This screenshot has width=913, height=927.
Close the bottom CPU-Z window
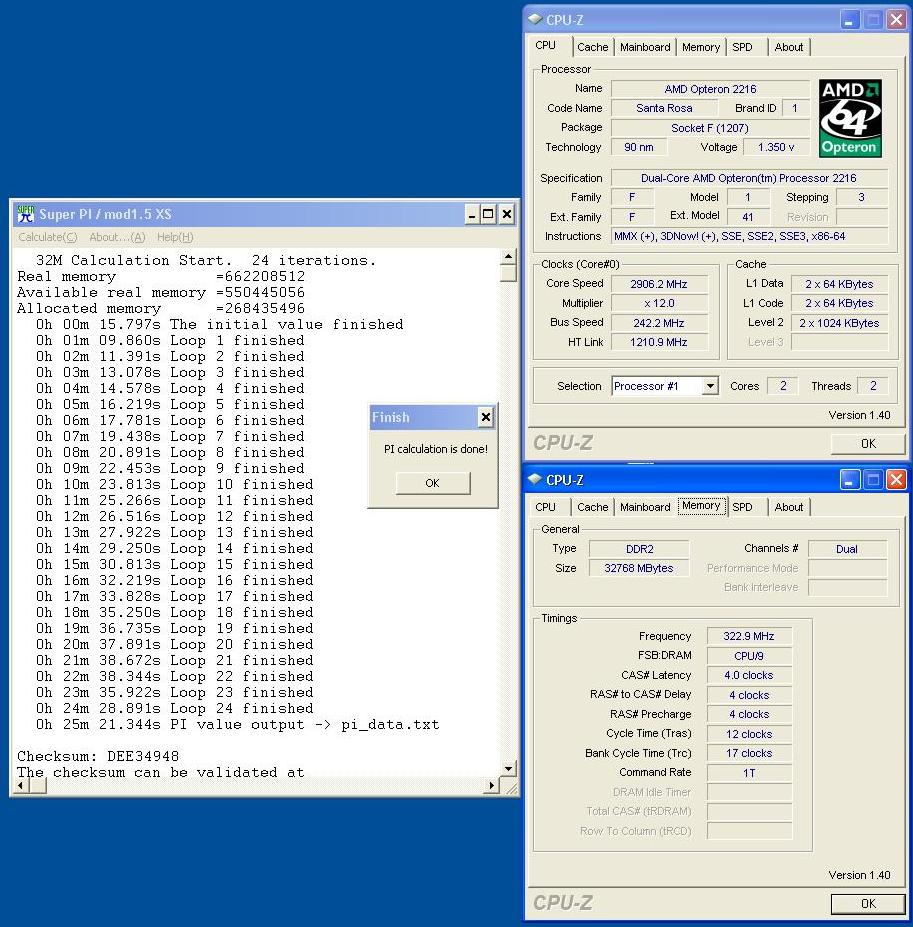(x=896, y=480)
